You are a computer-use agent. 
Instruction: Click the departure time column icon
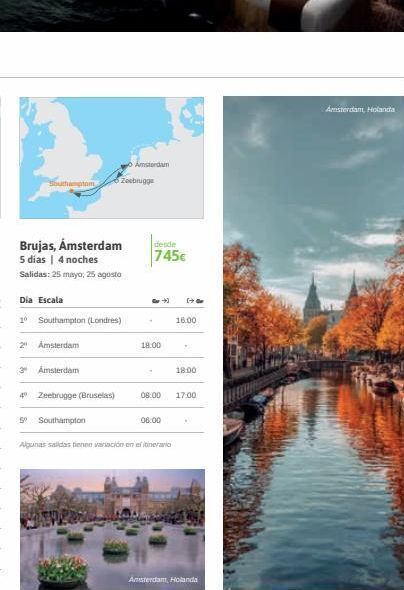pos(195,301)
